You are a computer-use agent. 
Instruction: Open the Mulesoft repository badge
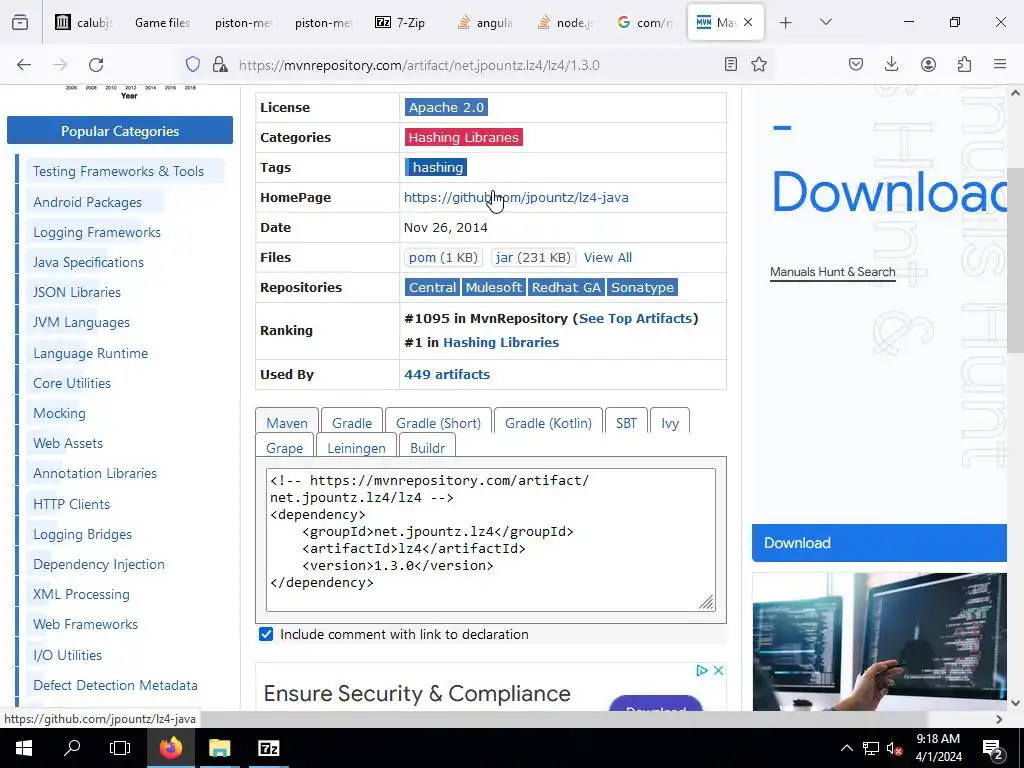tap(494, 287)
